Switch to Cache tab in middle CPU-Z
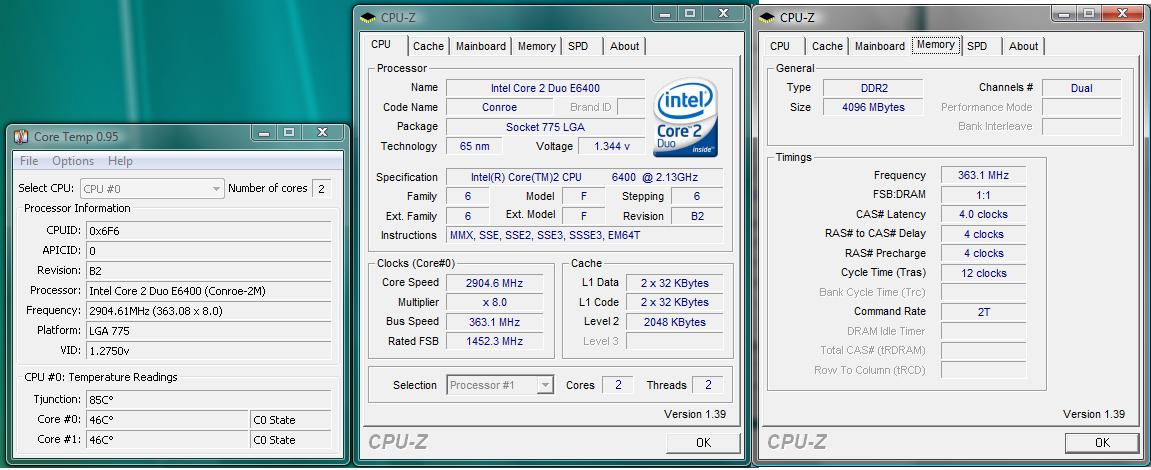The width and height of the screenshot is (1151, 470). pos(428,46)
